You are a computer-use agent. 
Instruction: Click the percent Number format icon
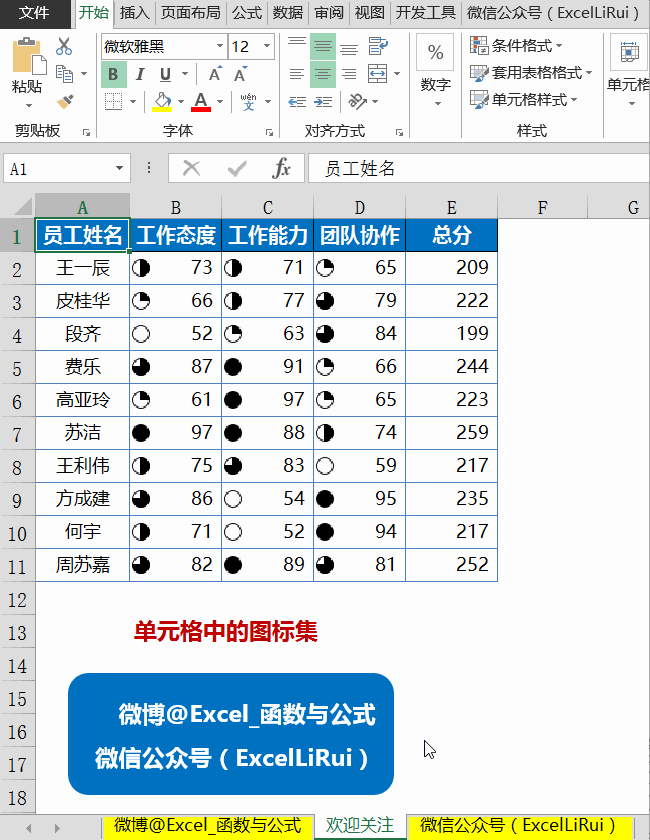pyautogui.click(x=435, y=52)
